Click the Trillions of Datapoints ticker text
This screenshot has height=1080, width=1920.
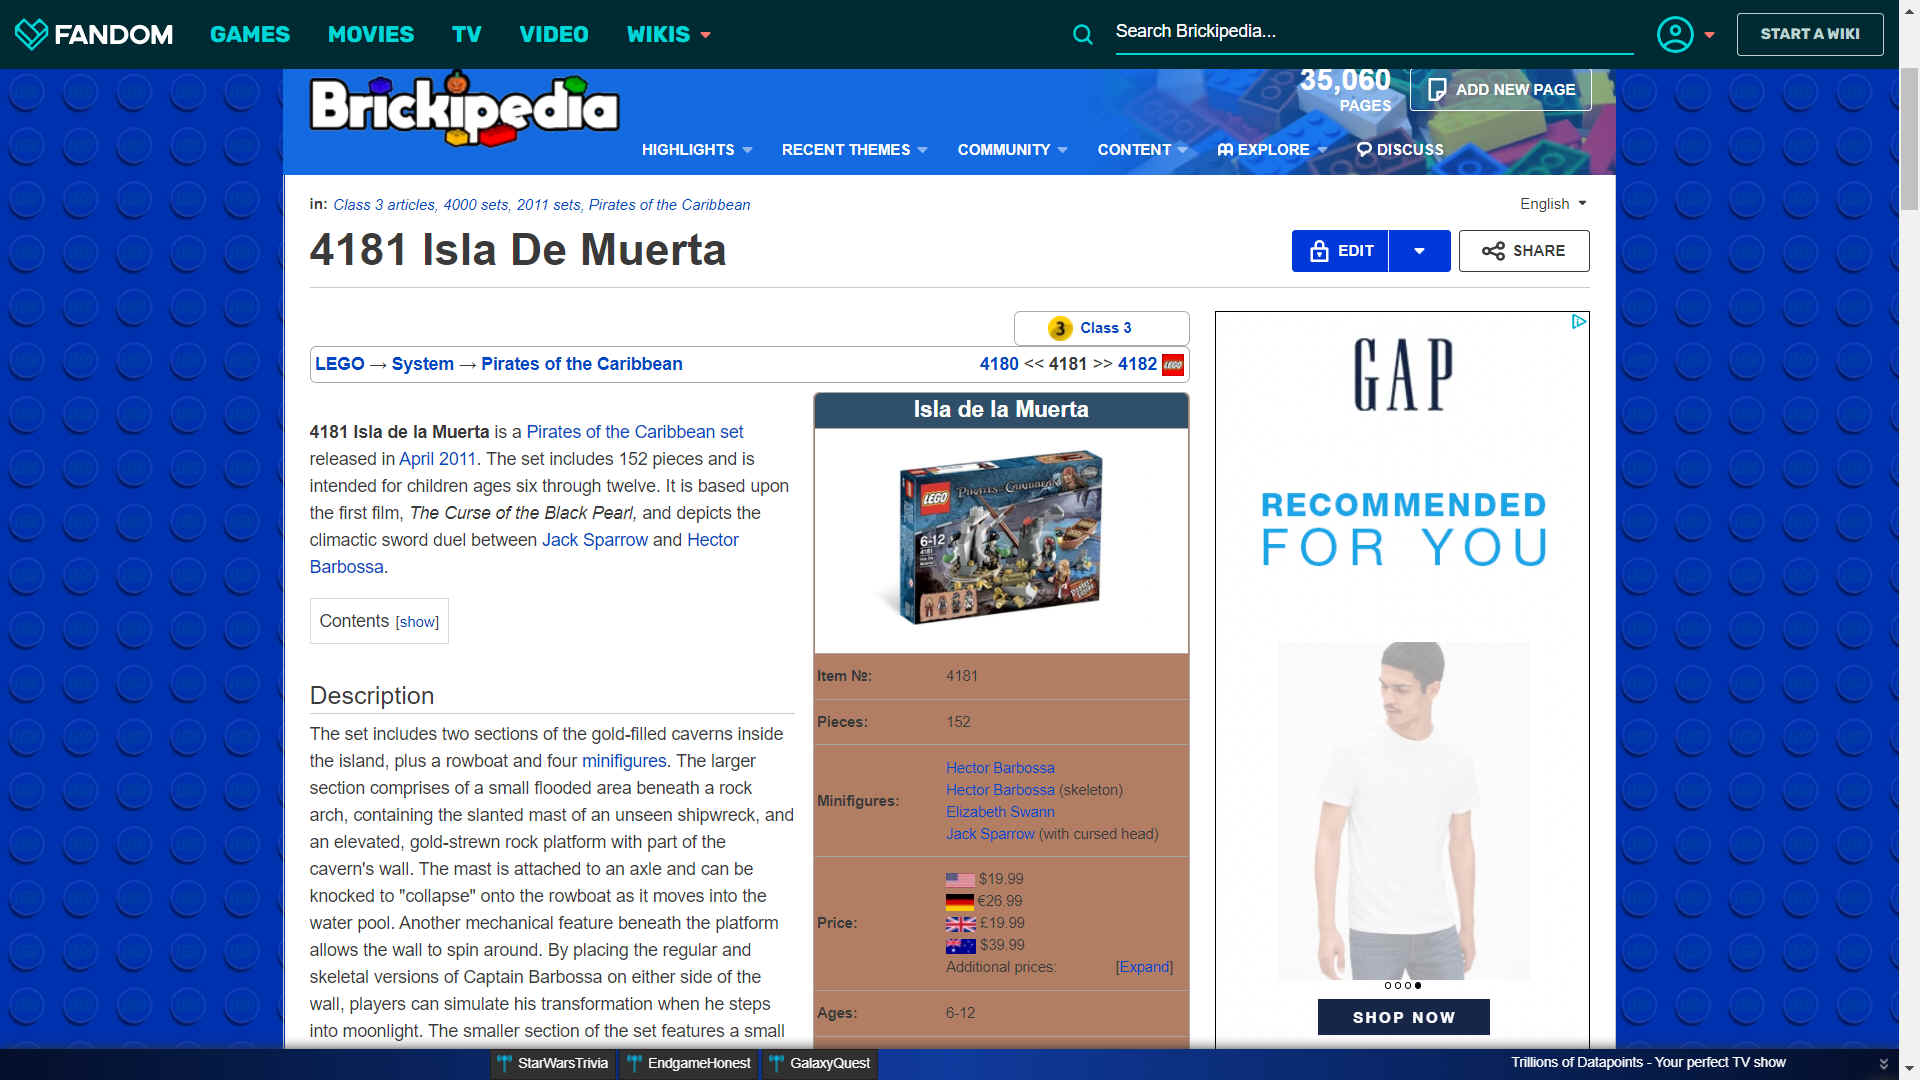click(x=1648, y=1062)
